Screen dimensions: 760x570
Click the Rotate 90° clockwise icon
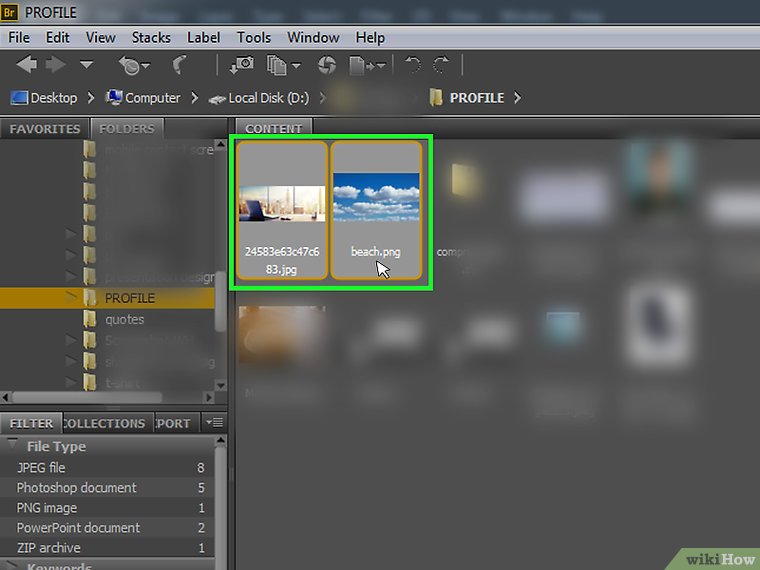point(441,65)
